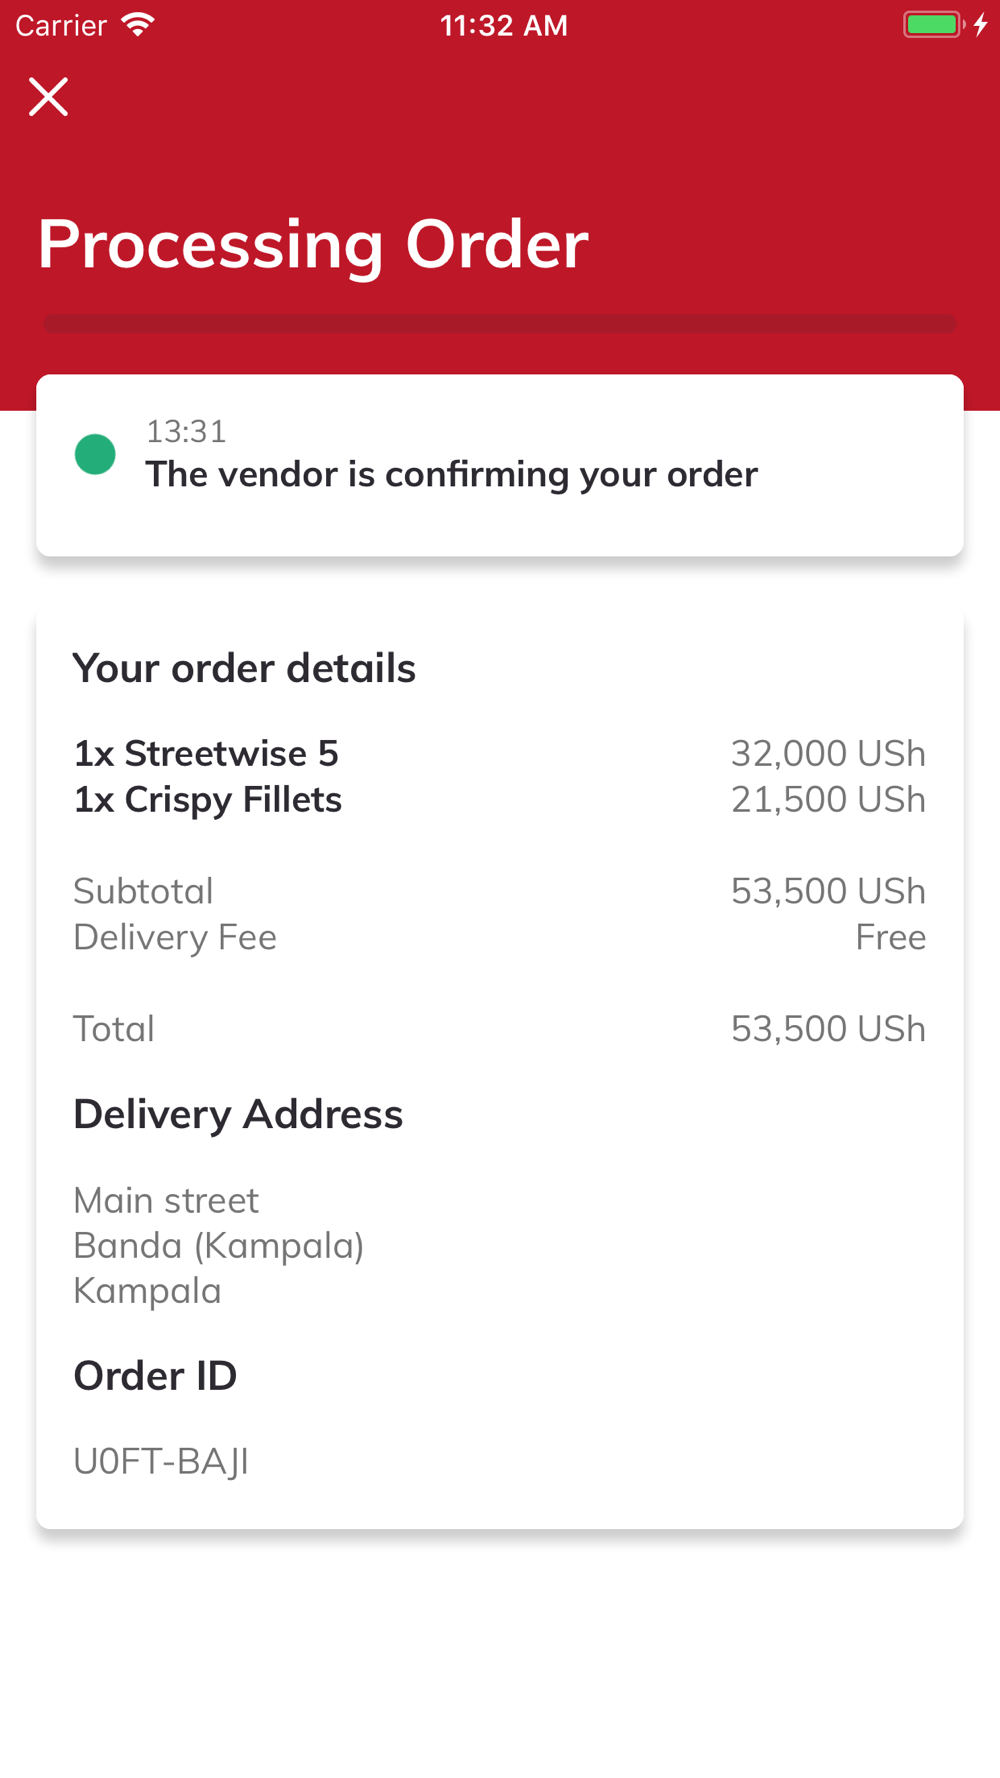Tap the Total 53,500 USh amount
The height and width of the screenshot is (1778, 1000).
click(828, 1029)
